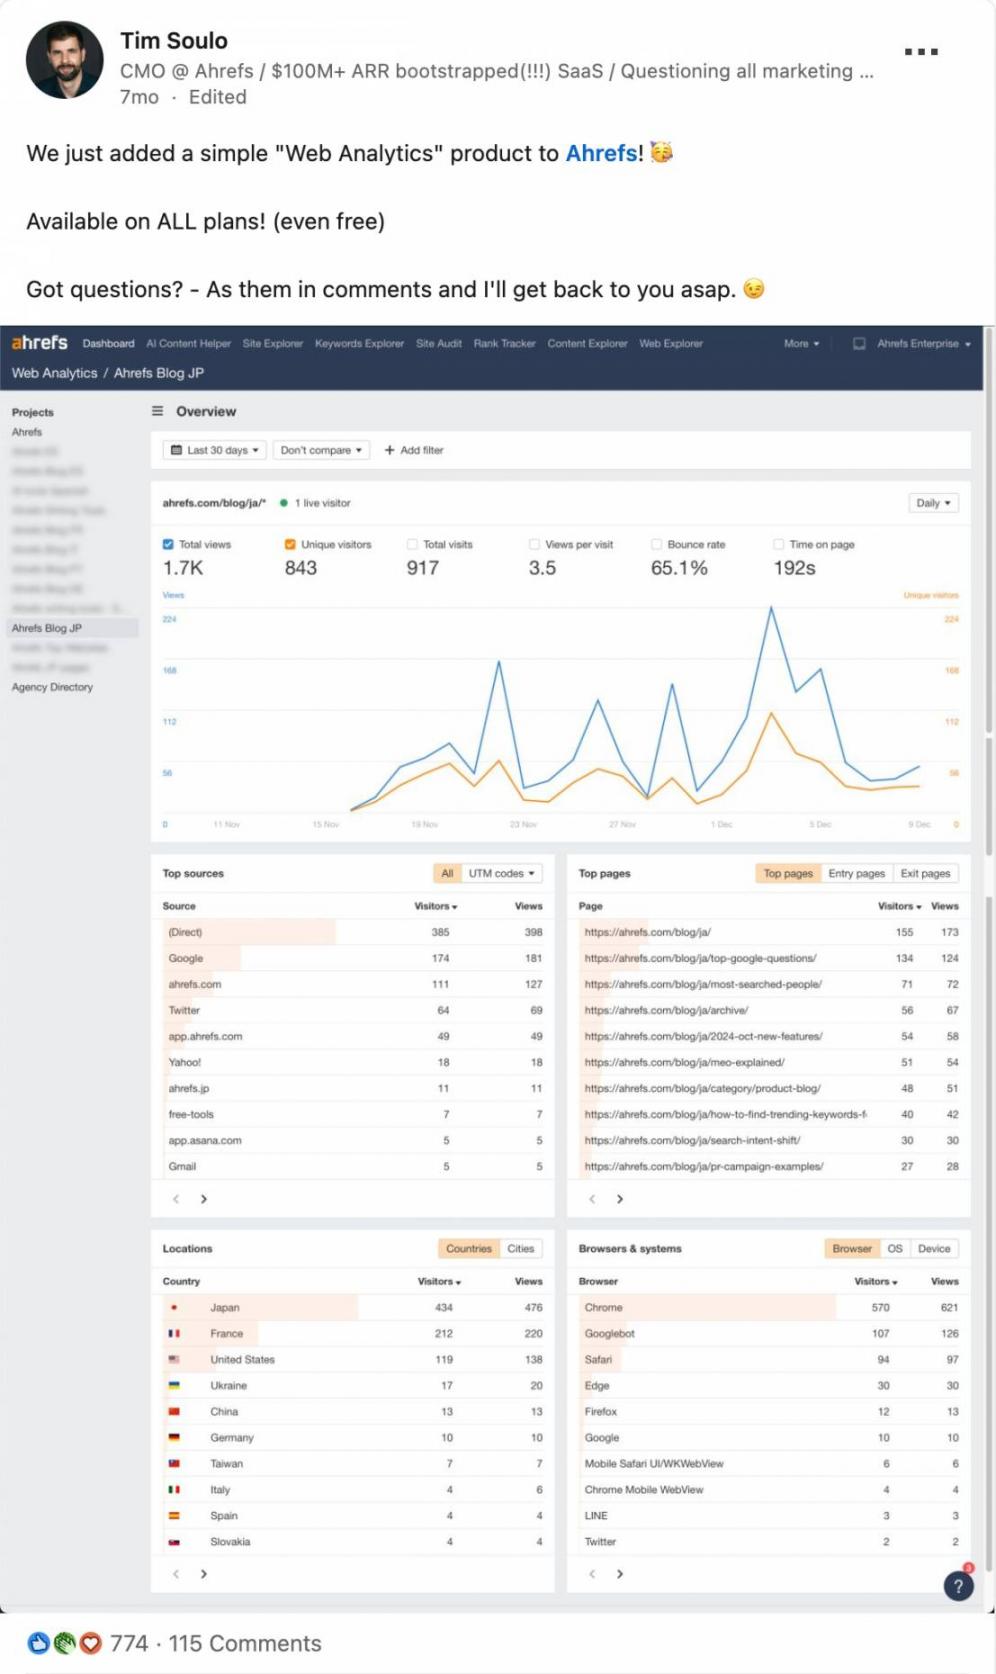
Task: Toggle the sidebar hamburger icon beside Overview
Action: [x=157, y=411]
